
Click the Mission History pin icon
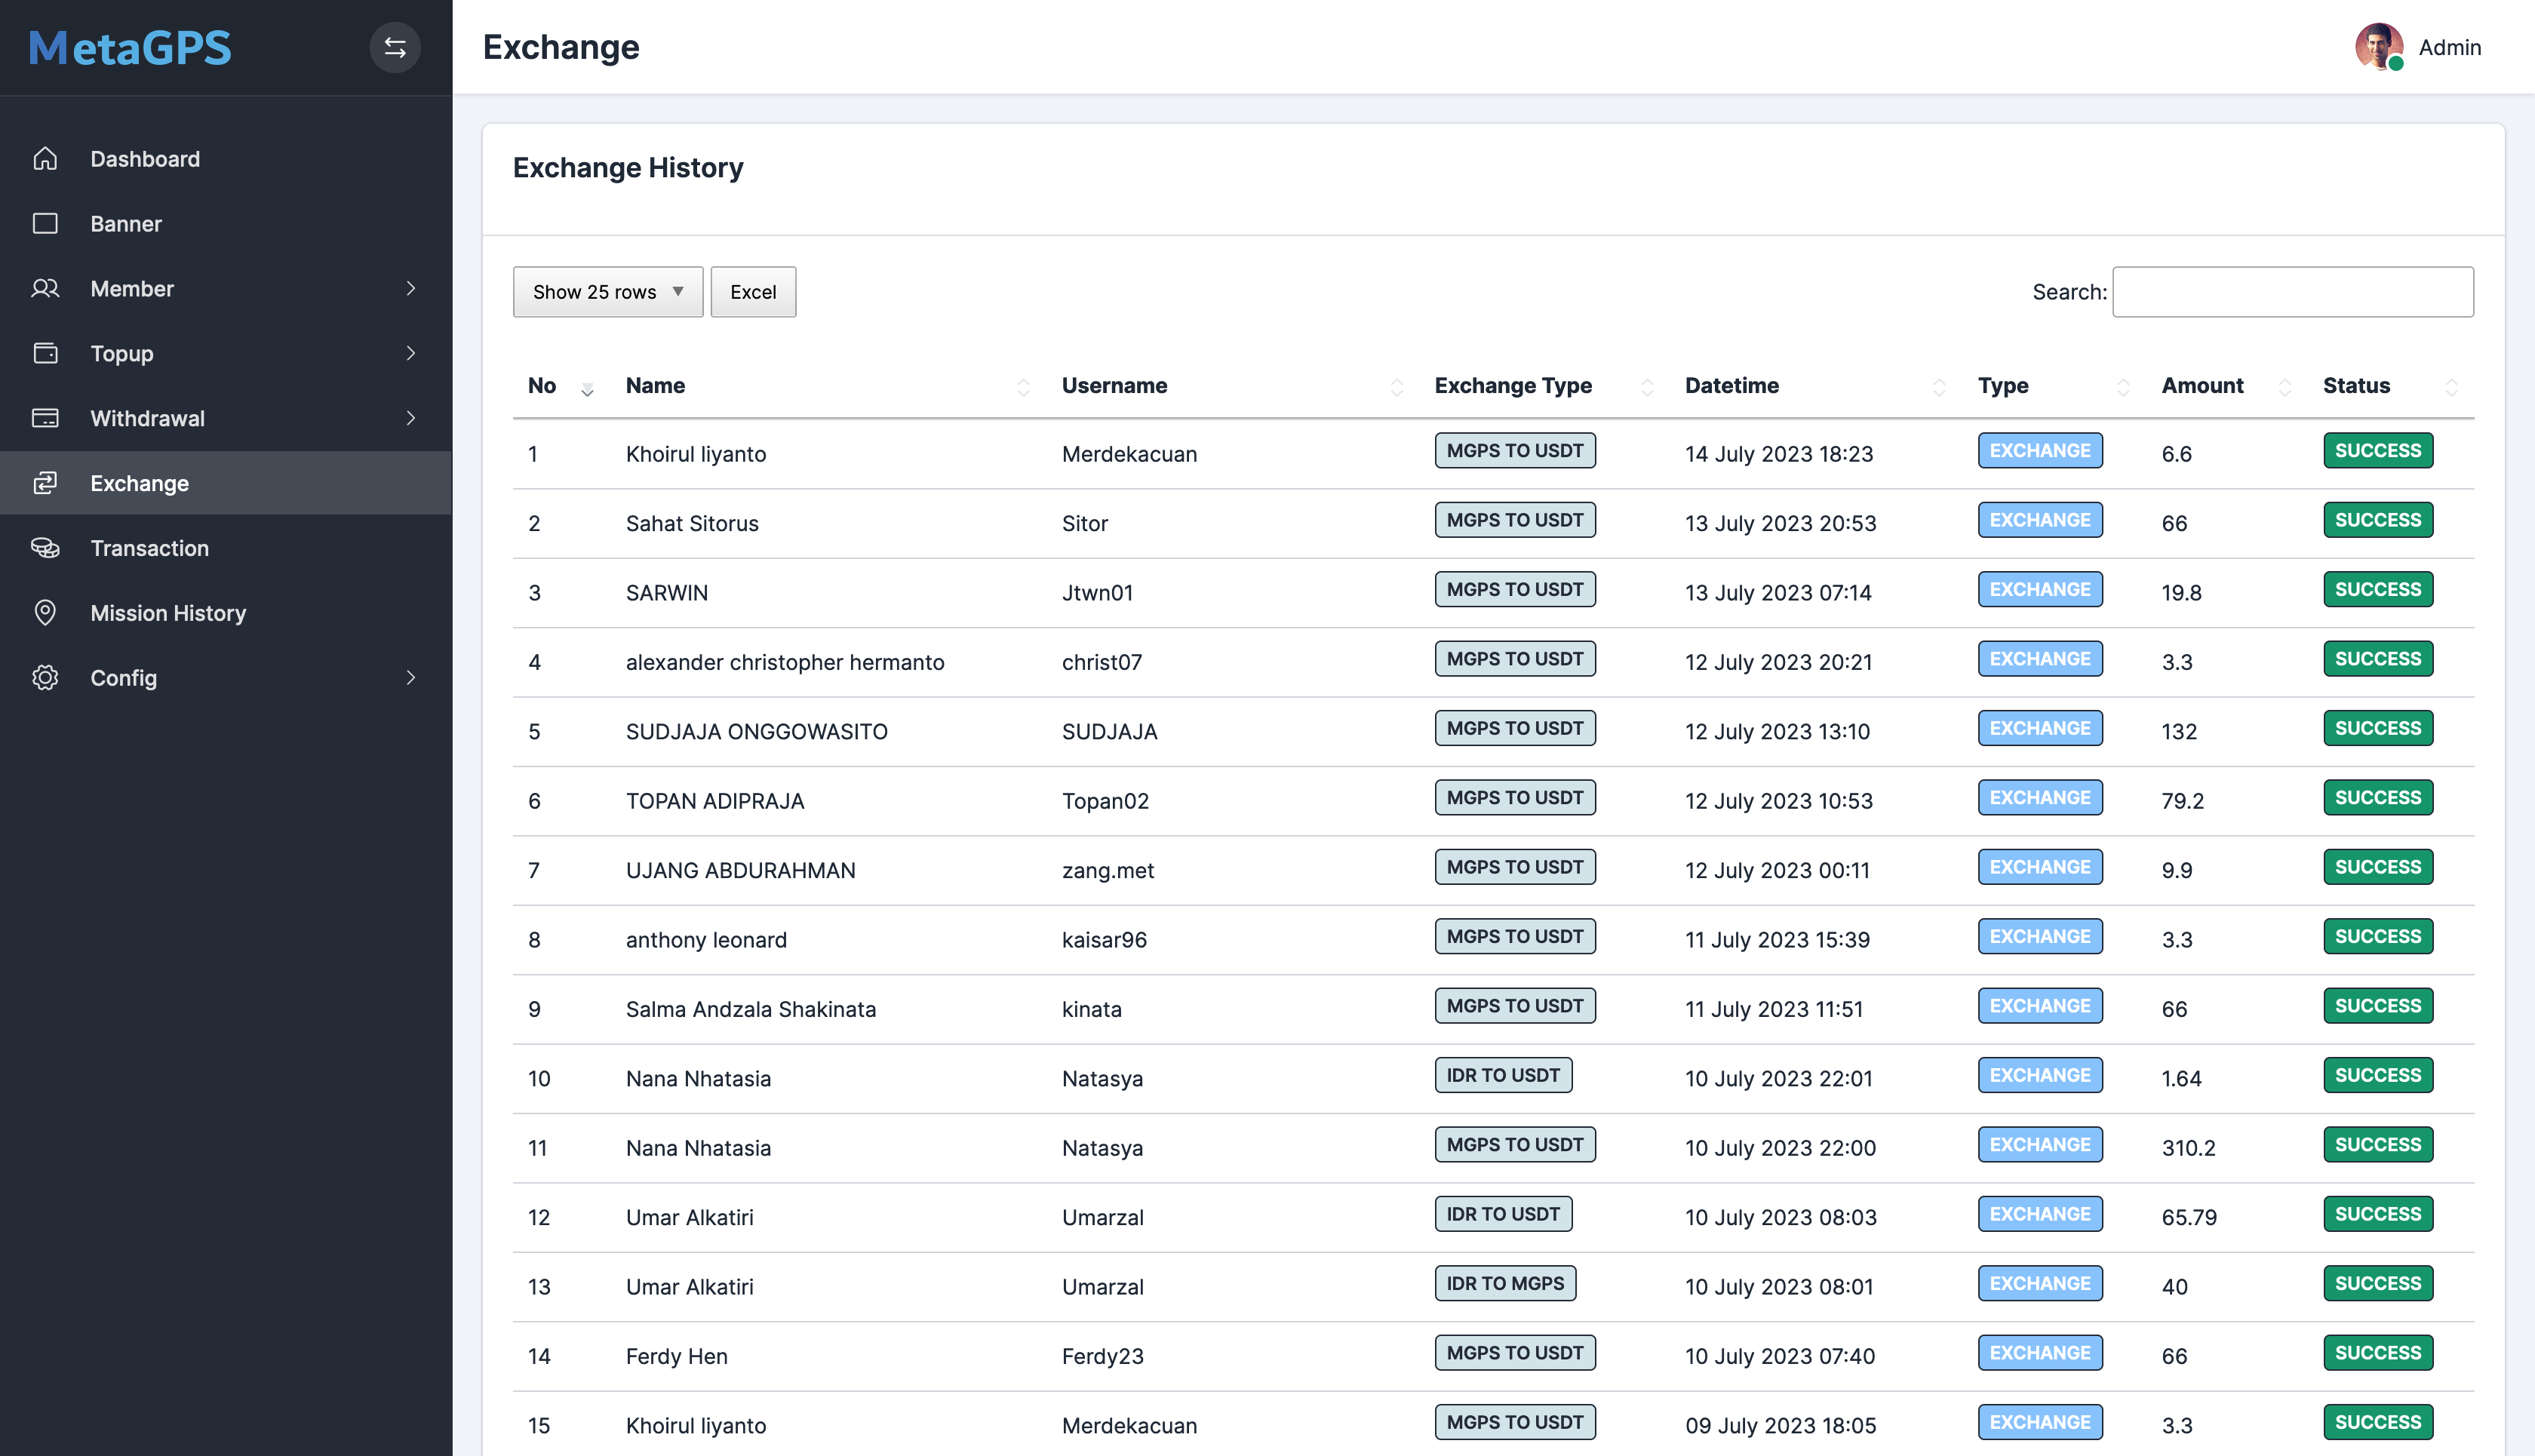pos(45,612)
